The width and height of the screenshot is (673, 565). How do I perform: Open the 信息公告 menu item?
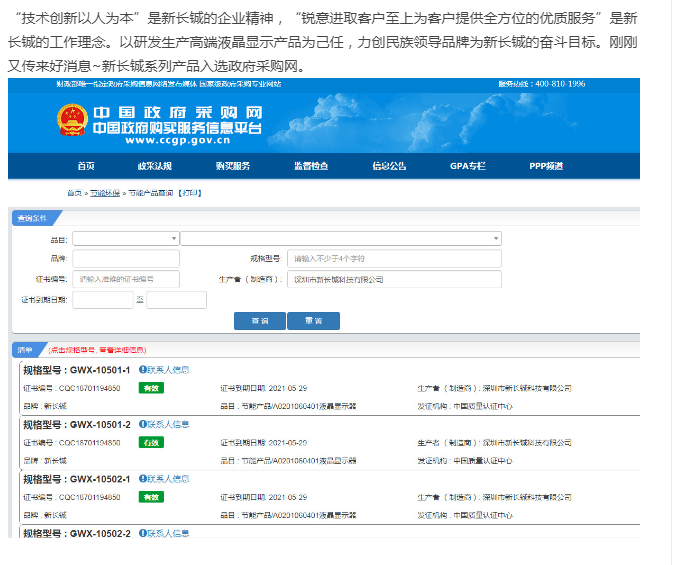pos(389,166)
